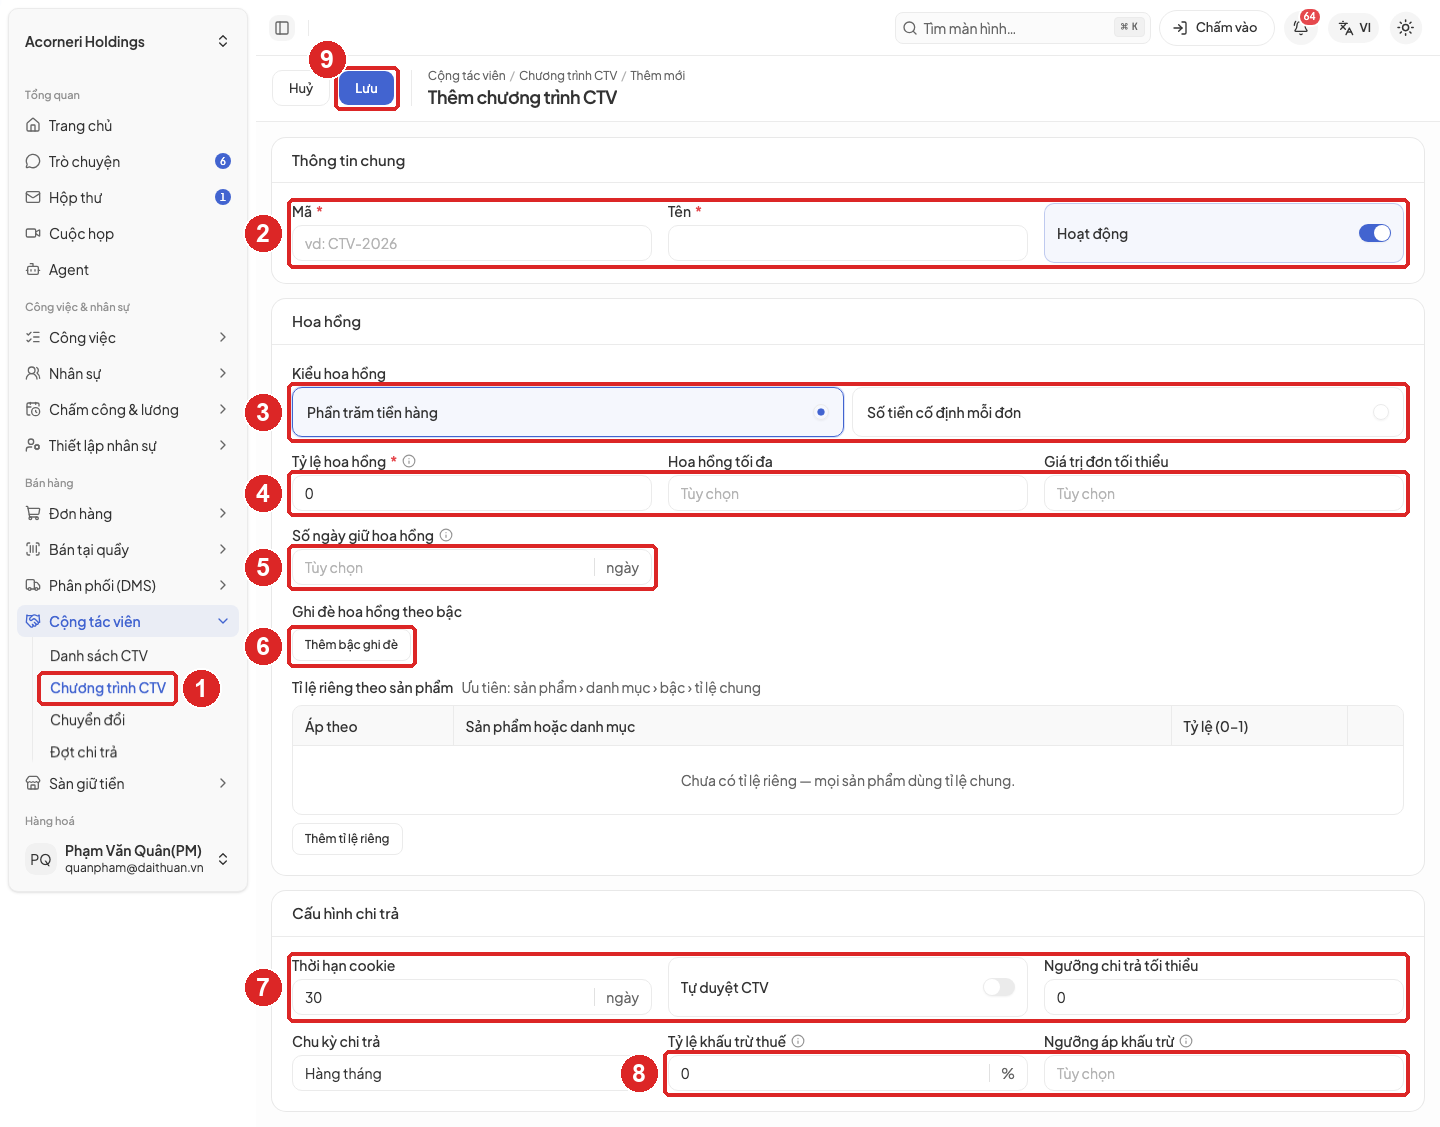Open Cuộc họp video icon
Image resolution: width=1440 pixels, height=1127 pixels.
[x=33, y=233]
